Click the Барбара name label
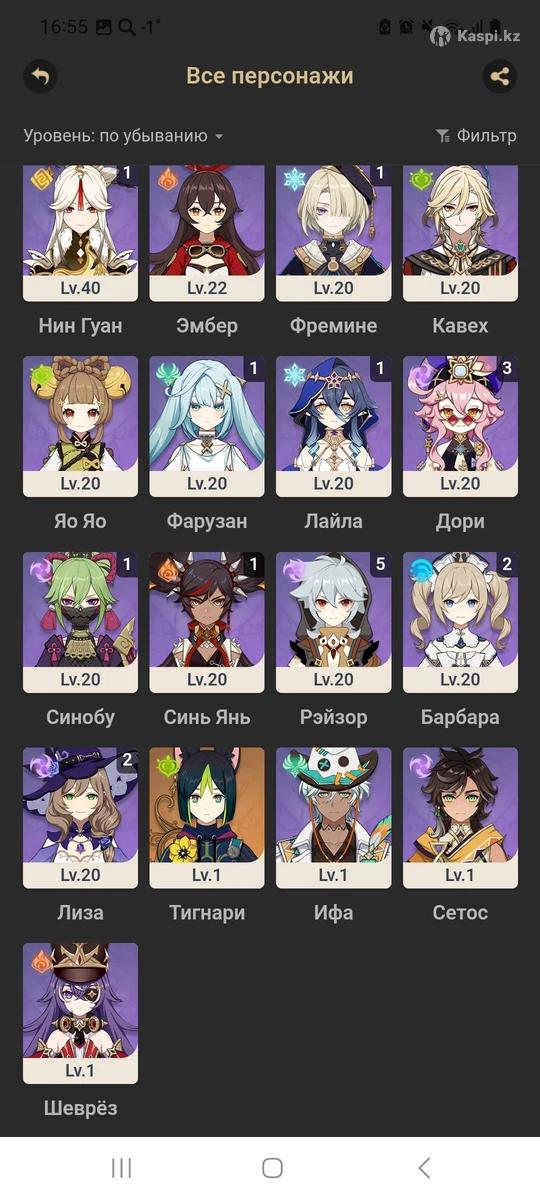540x1200 pixels. point(461,717)
